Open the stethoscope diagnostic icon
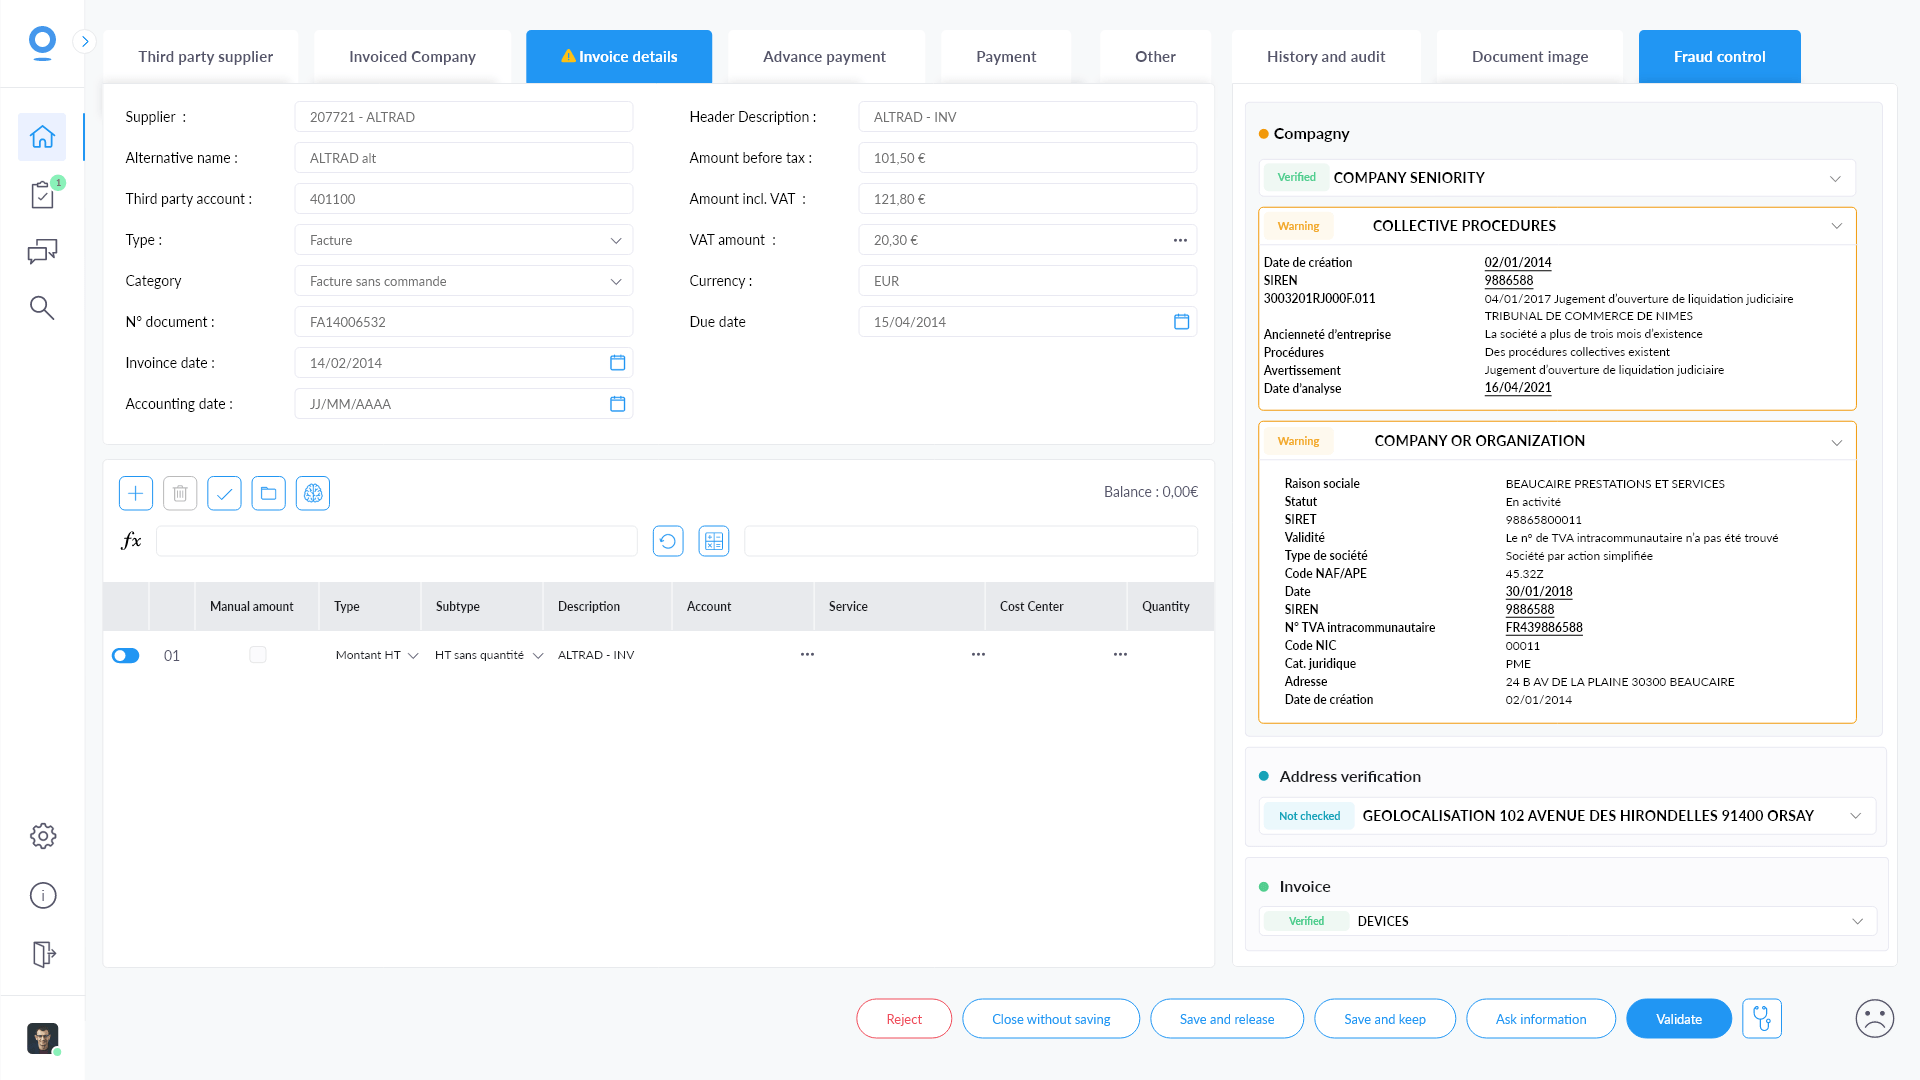Screen dimensions: 1920x1080 click(x=1762, y=1019)
